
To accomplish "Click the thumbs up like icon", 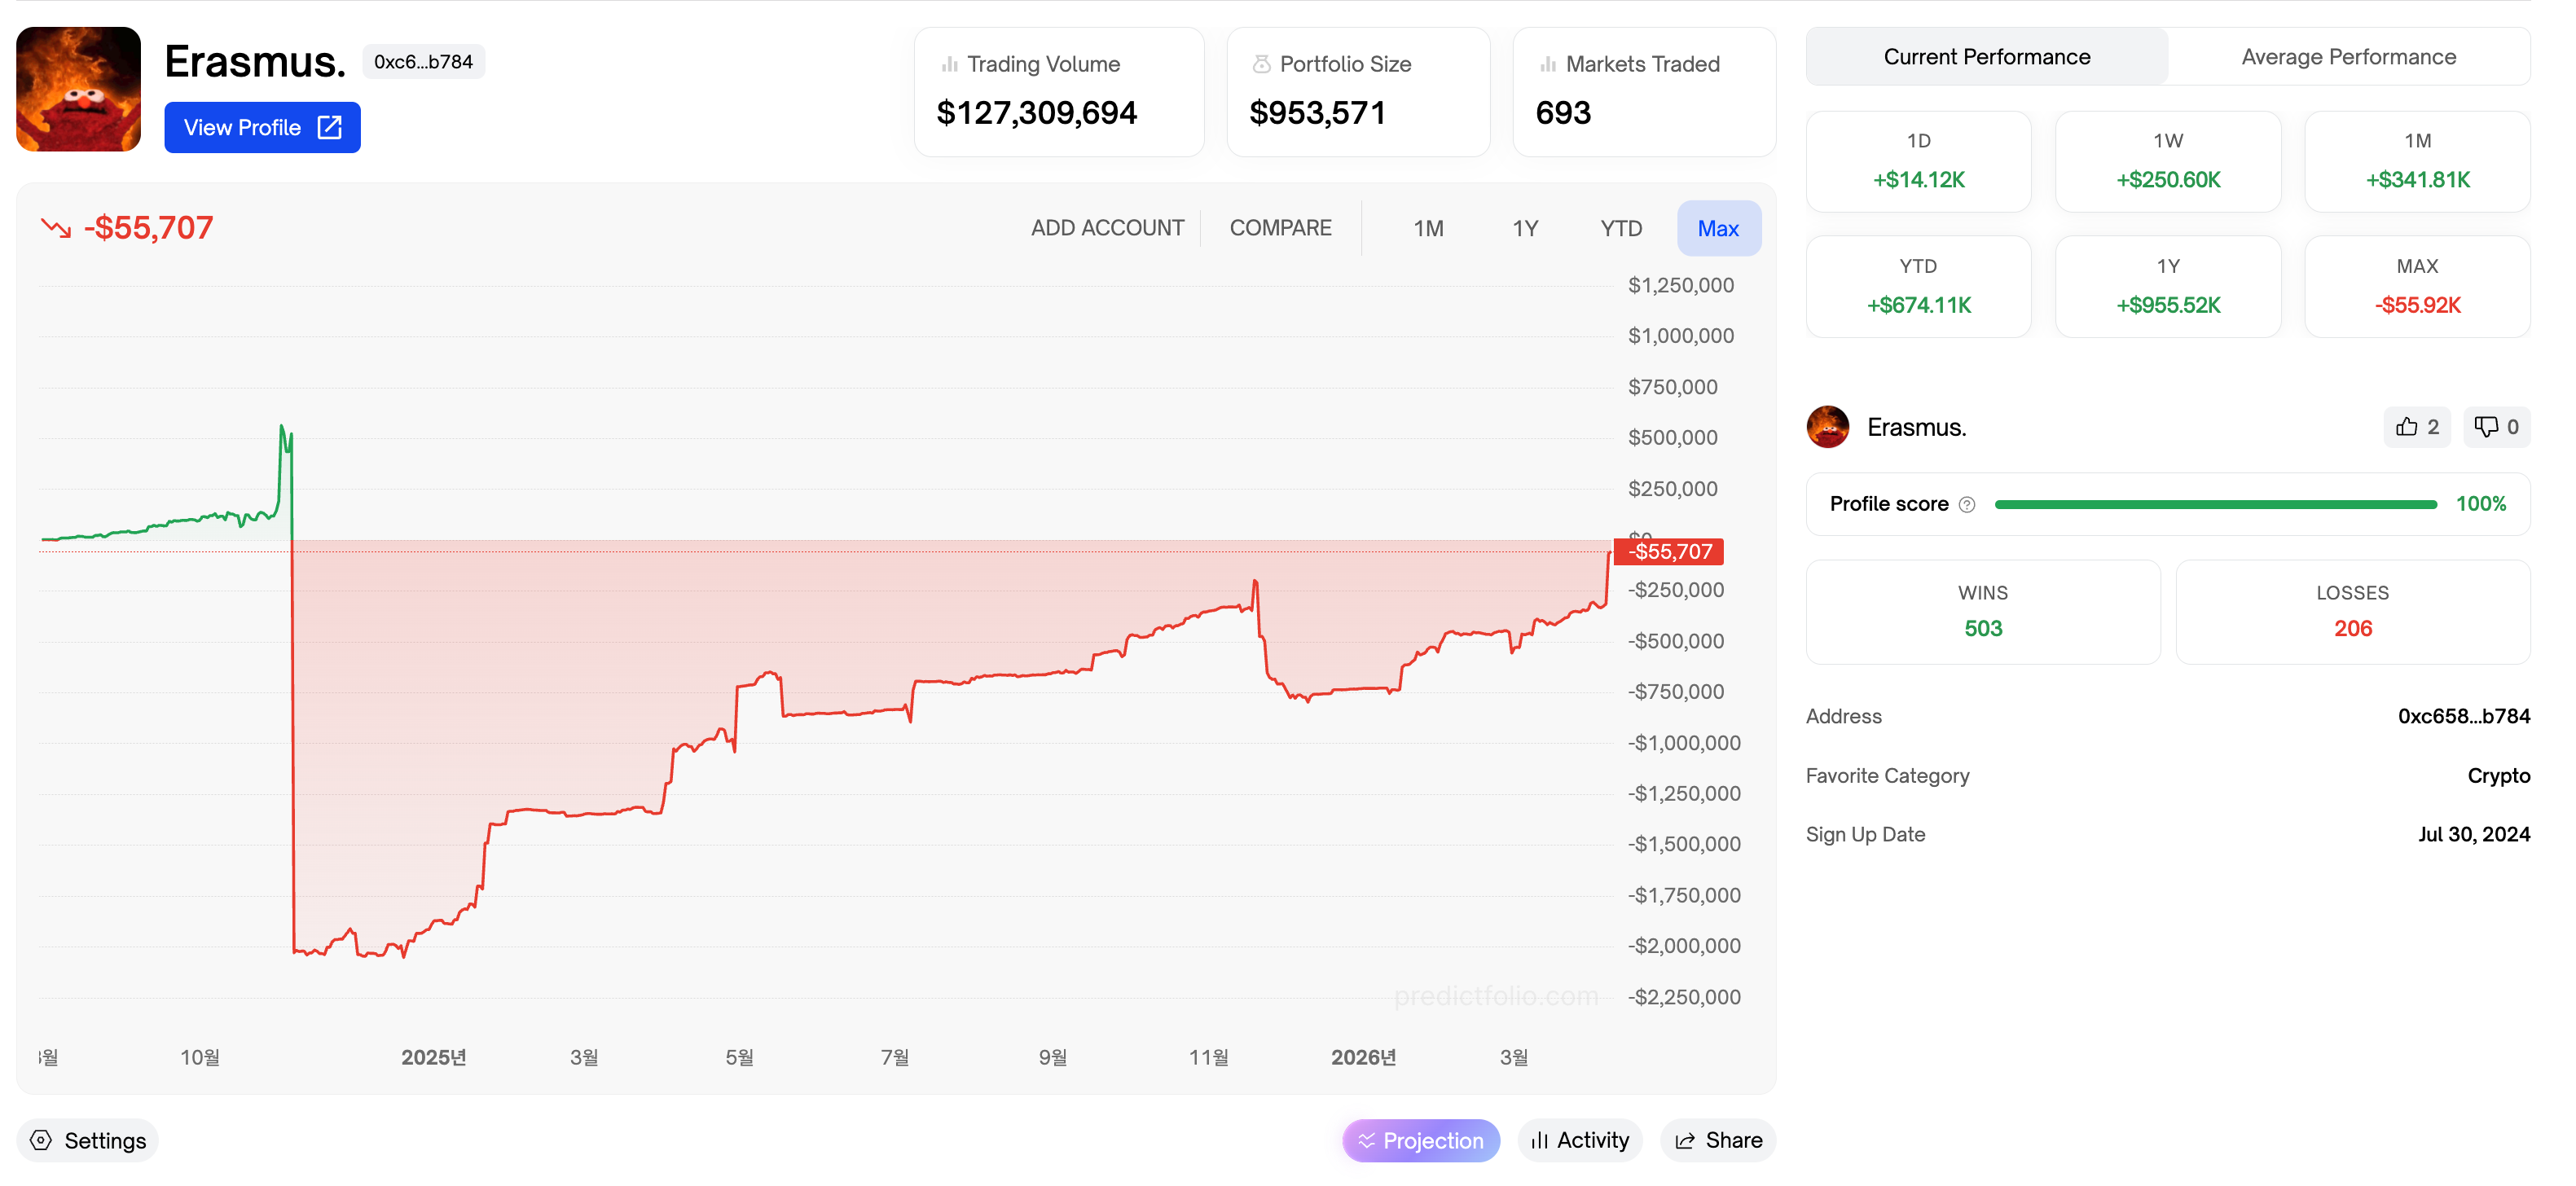I will click(2406, 427).
